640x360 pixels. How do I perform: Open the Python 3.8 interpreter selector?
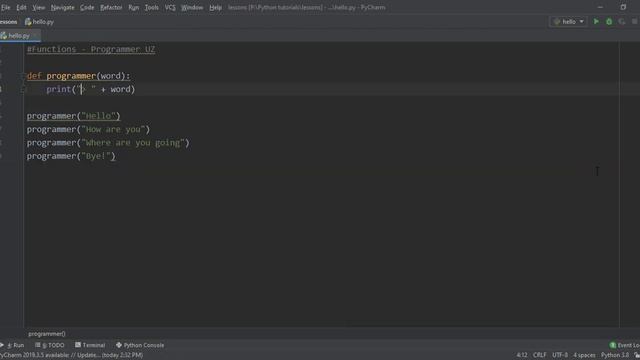click(x=615, y=355)
